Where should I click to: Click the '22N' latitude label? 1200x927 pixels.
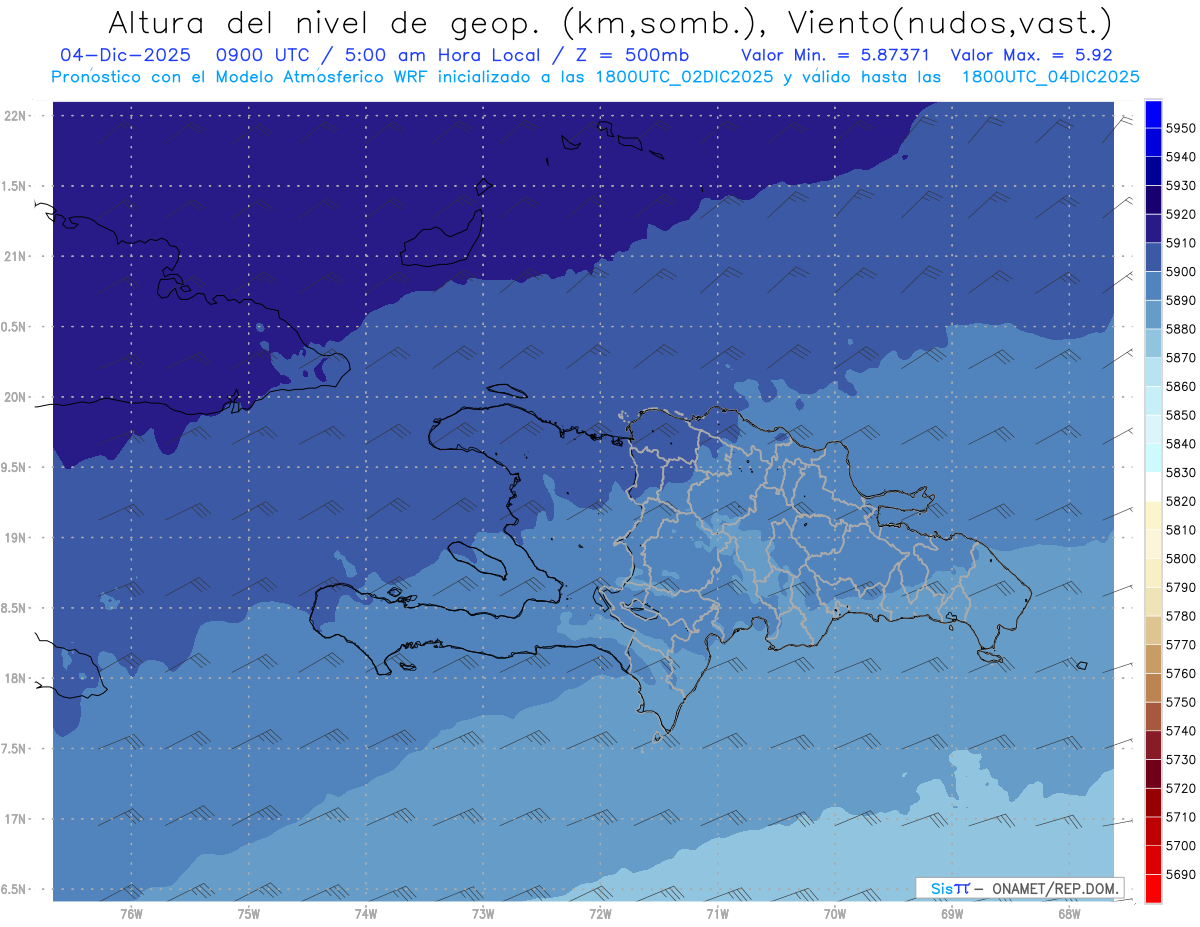15,116
